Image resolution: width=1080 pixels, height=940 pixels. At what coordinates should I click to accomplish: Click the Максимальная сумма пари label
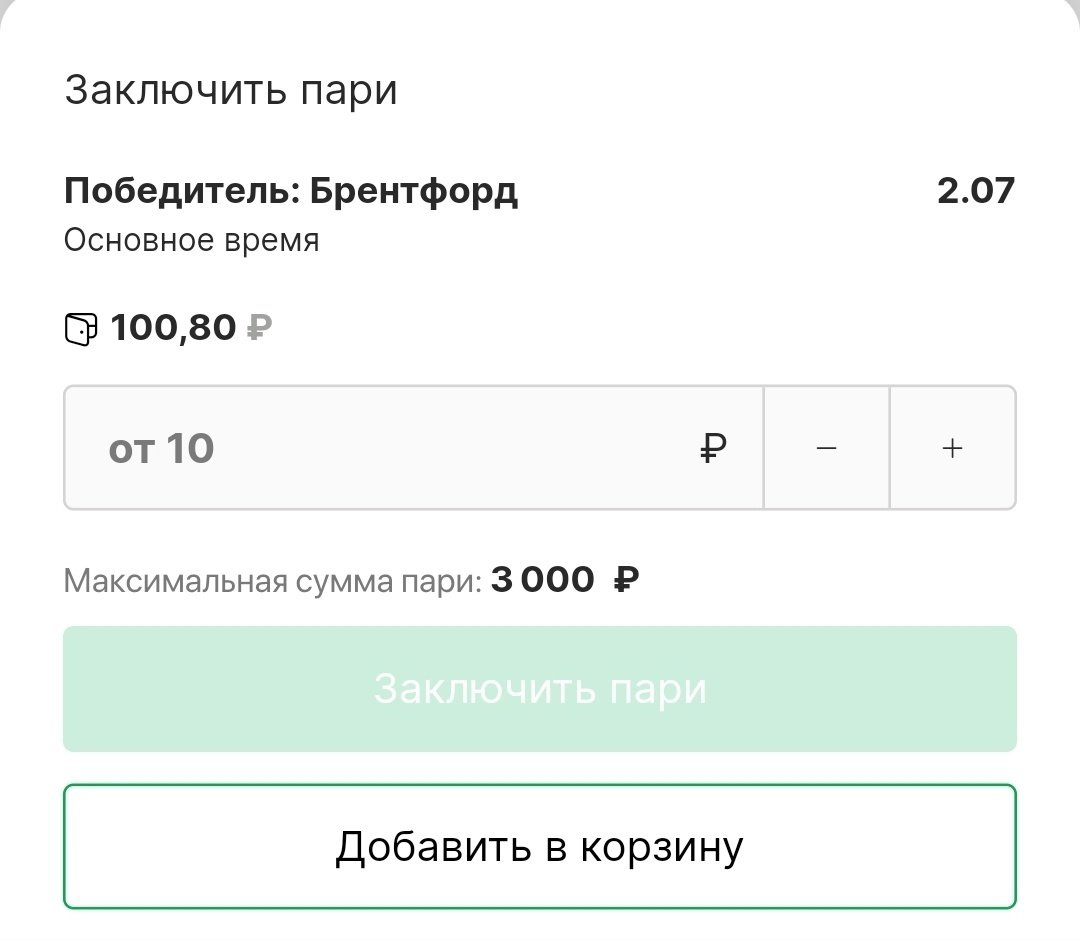[273, 580]
